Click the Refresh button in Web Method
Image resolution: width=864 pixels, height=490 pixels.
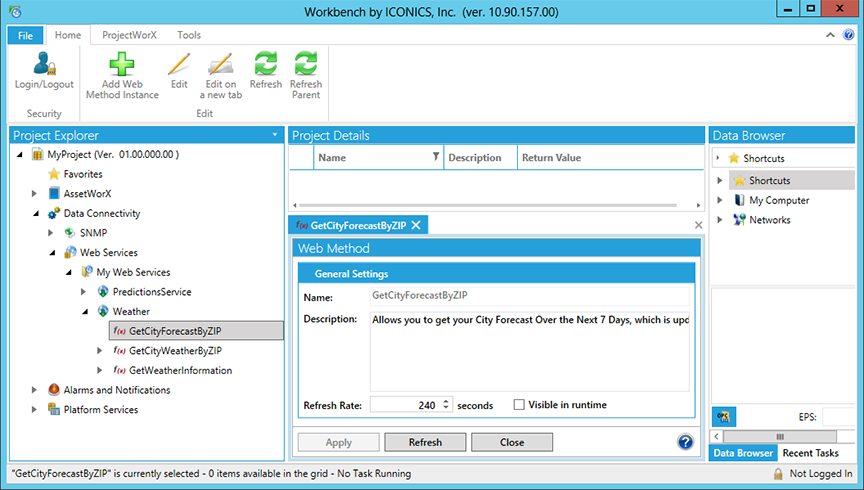point(425,442)
